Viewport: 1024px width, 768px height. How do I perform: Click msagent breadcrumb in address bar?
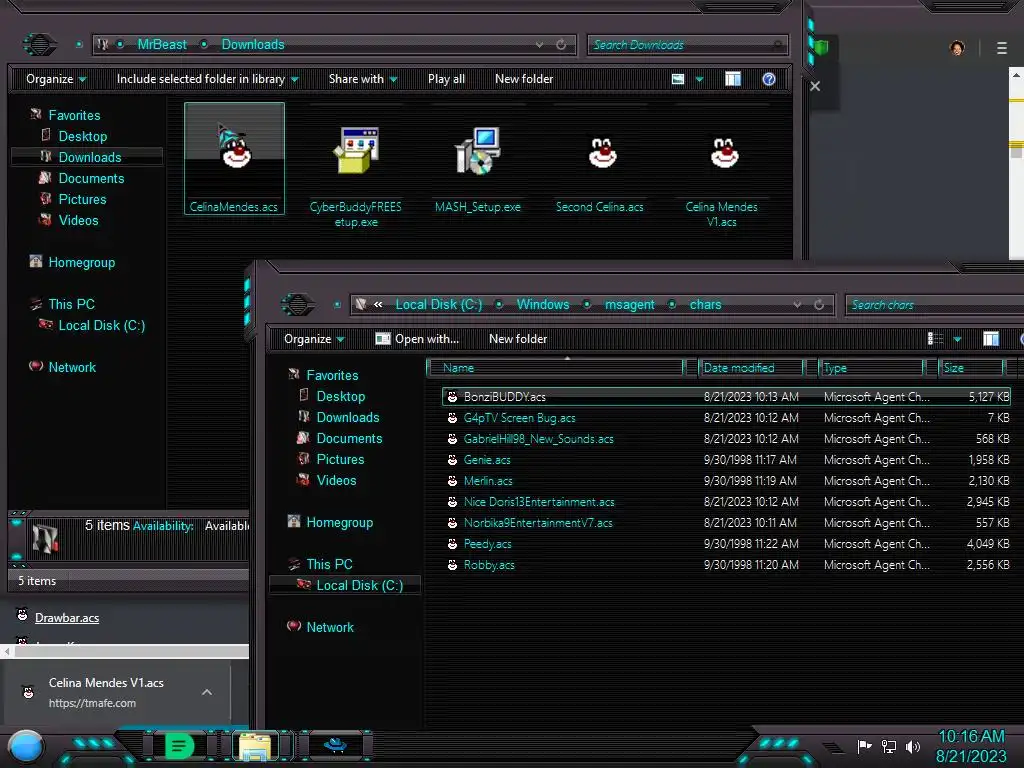[630, 304]
